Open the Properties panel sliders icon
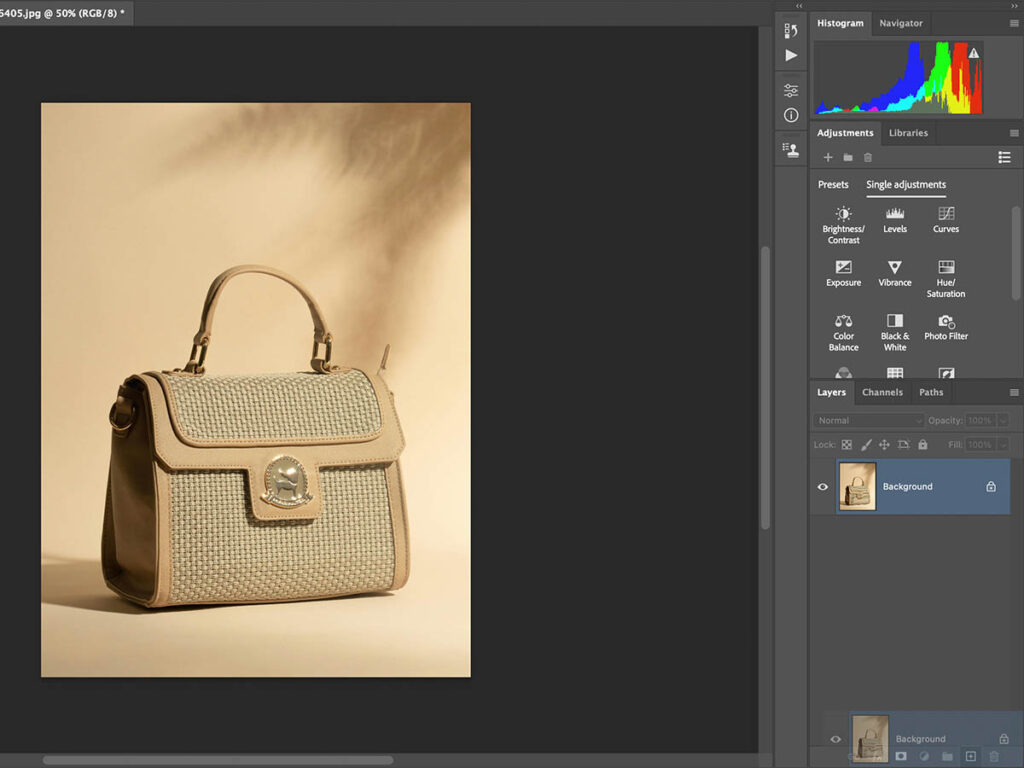 [791, 90]
